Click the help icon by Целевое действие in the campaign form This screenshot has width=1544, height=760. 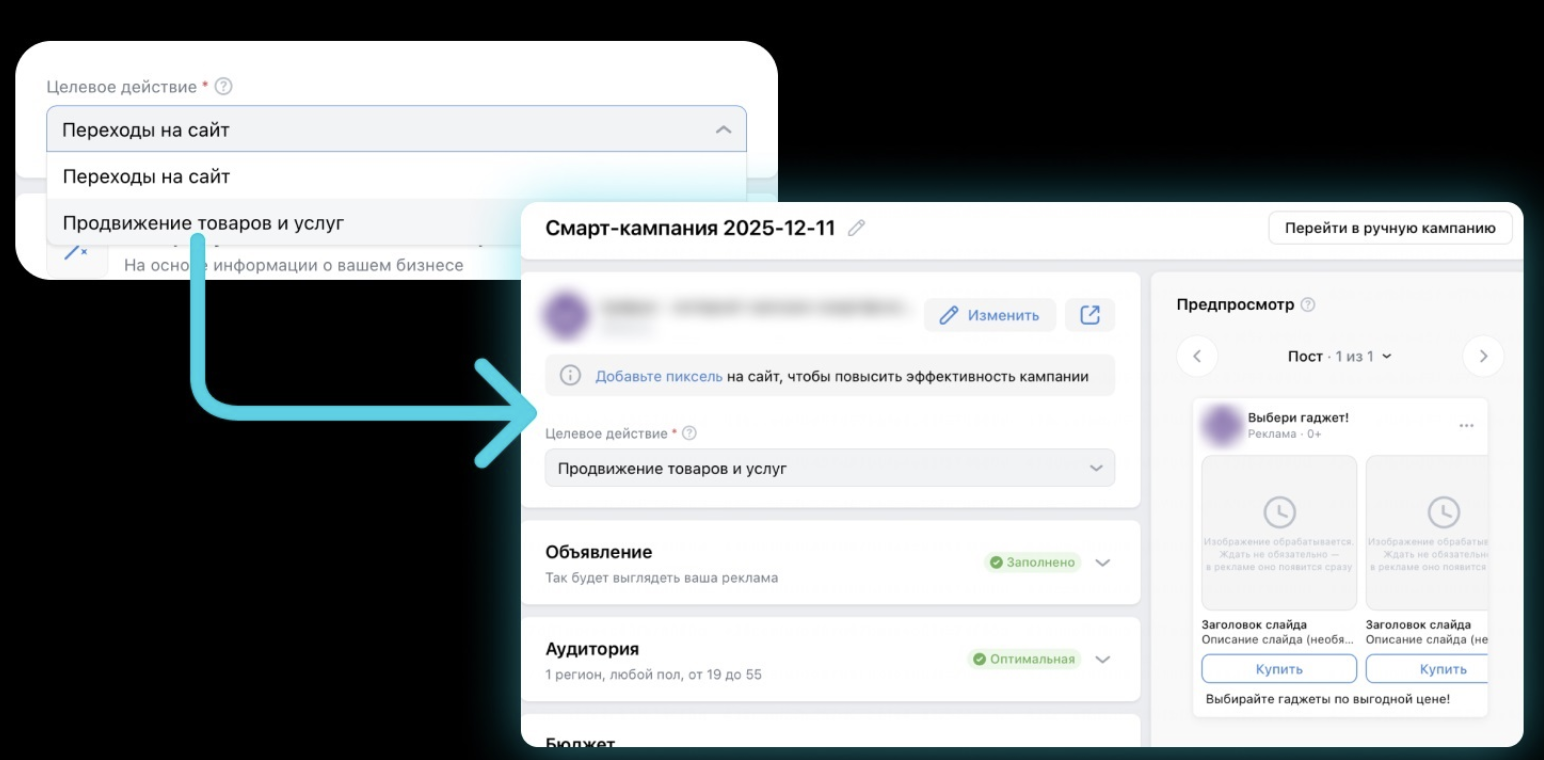tap(689, 433)
